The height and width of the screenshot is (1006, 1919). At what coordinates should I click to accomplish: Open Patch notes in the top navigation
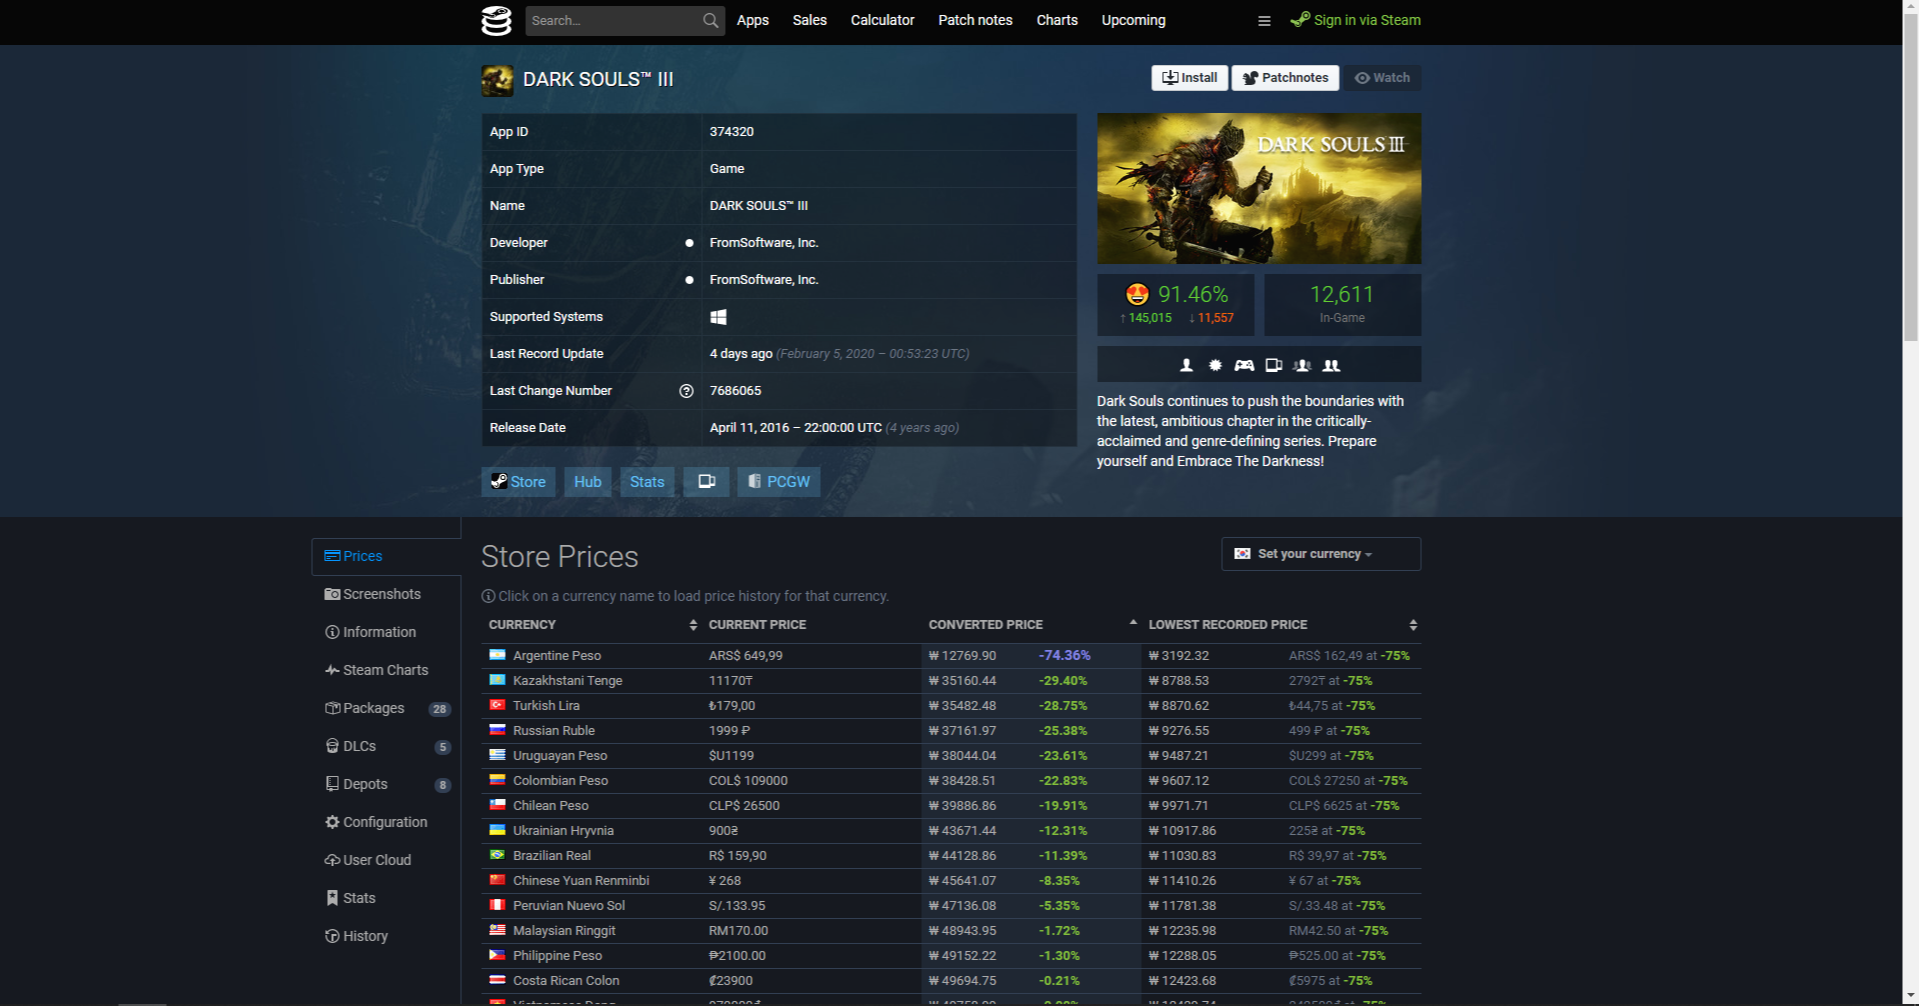tap(975, 20)
